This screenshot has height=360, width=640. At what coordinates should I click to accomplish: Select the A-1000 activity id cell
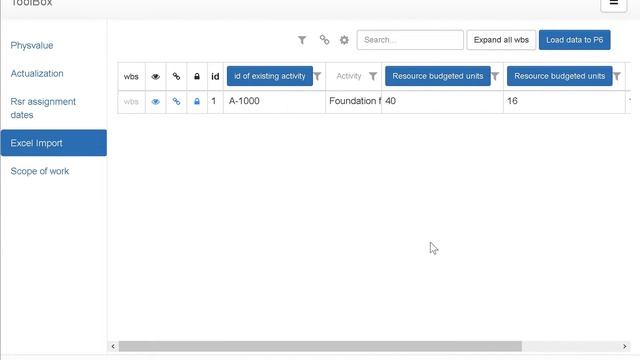[x=274, y=101]
